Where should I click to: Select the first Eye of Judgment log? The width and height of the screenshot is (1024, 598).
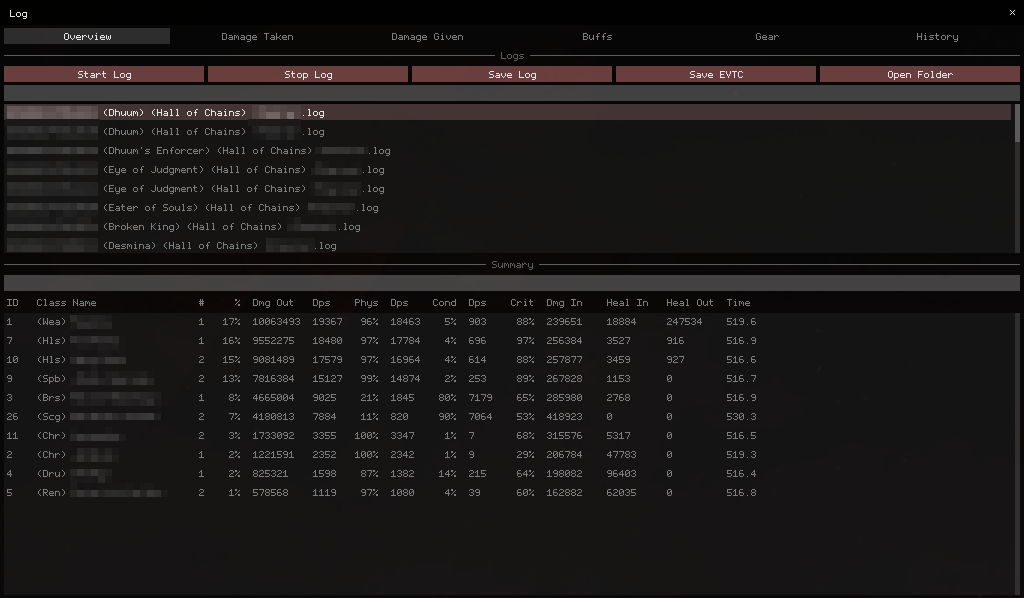pyautogui.click(x=508, y=170)
